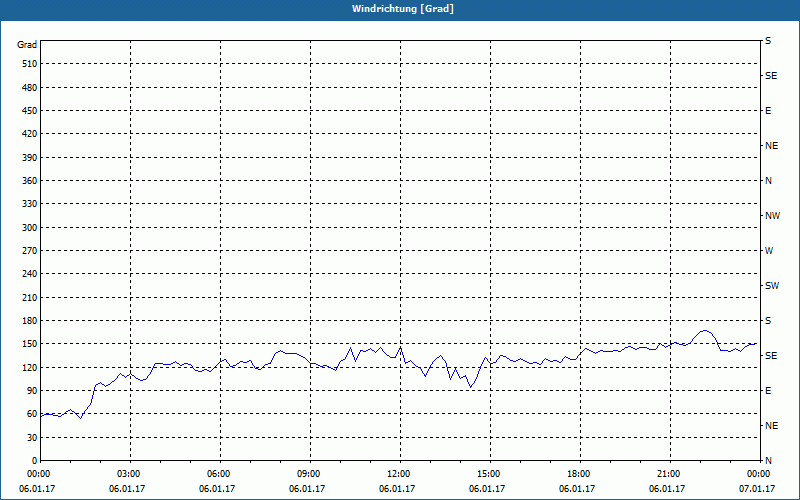Viewport: 800px width, 500px height.
Task: Select the 30 y-axis value
Action: (x=32, y=437)
